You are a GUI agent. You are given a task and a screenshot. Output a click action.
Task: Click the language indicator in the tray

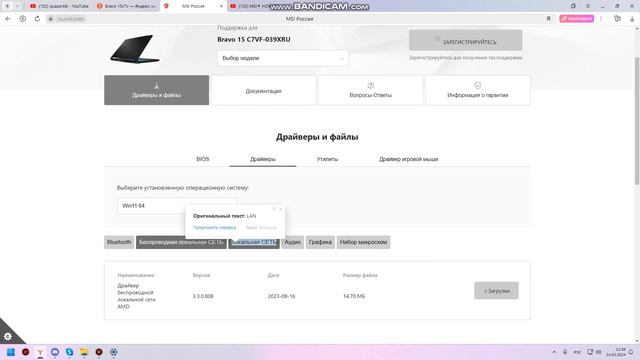click(577, 352)
